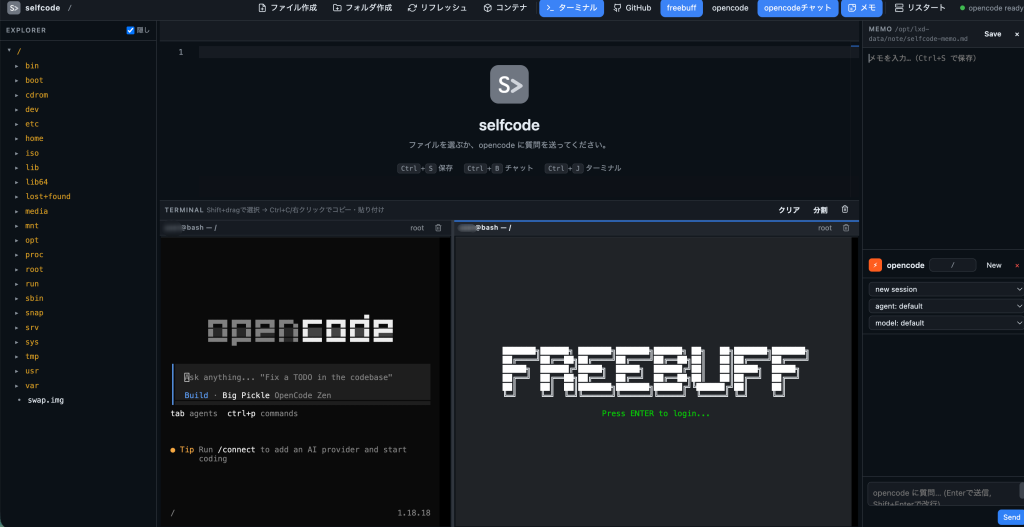Open the model: default dropdown
The width and height of the screenshot is (1024, 527).
point(945,323)
